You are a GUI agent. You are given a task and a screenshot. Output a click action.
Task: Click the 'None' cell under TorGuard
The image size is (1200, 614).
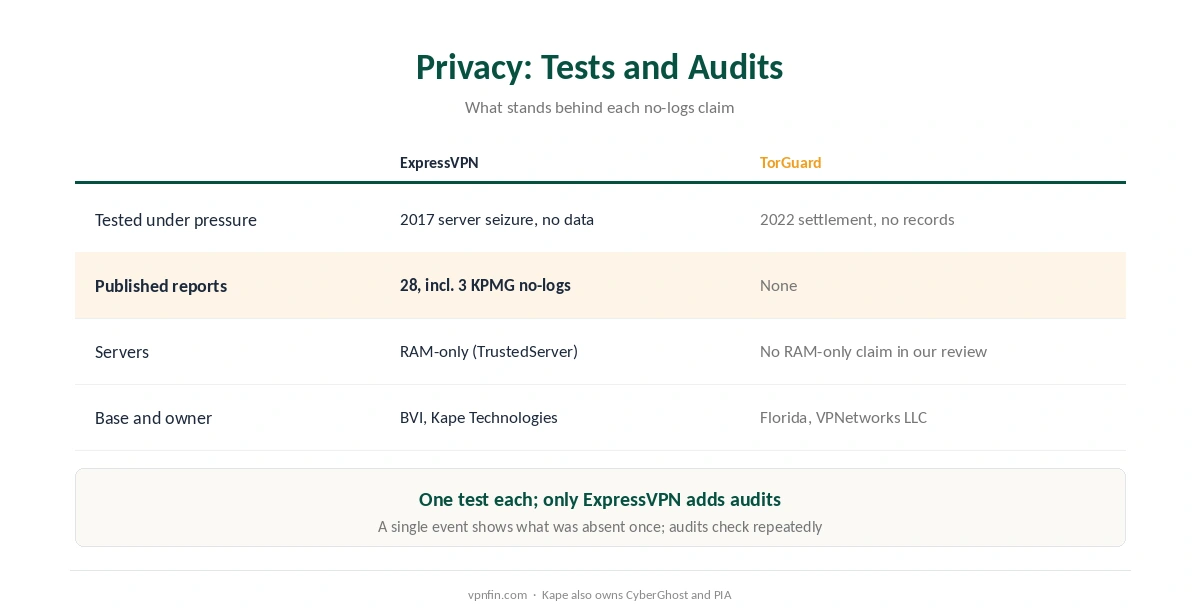tap(778, 285)
